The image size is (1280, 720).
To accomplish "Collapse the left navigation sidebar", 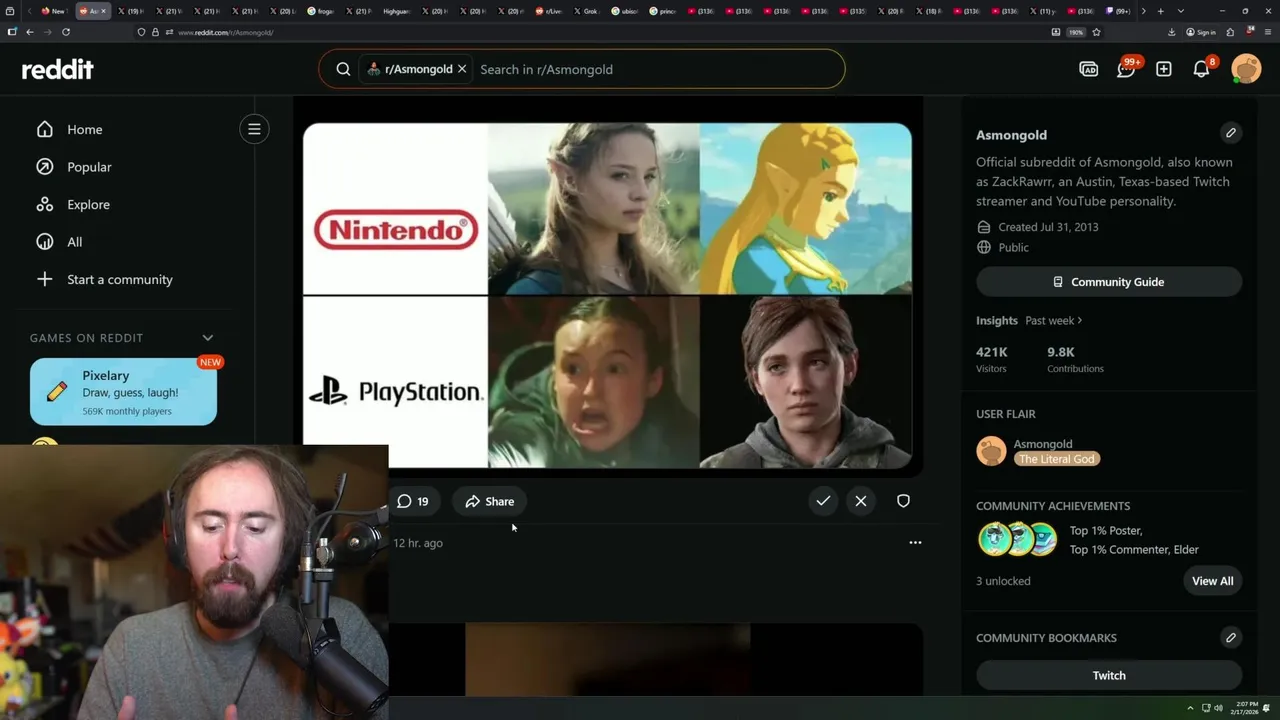I will point(254,129).
